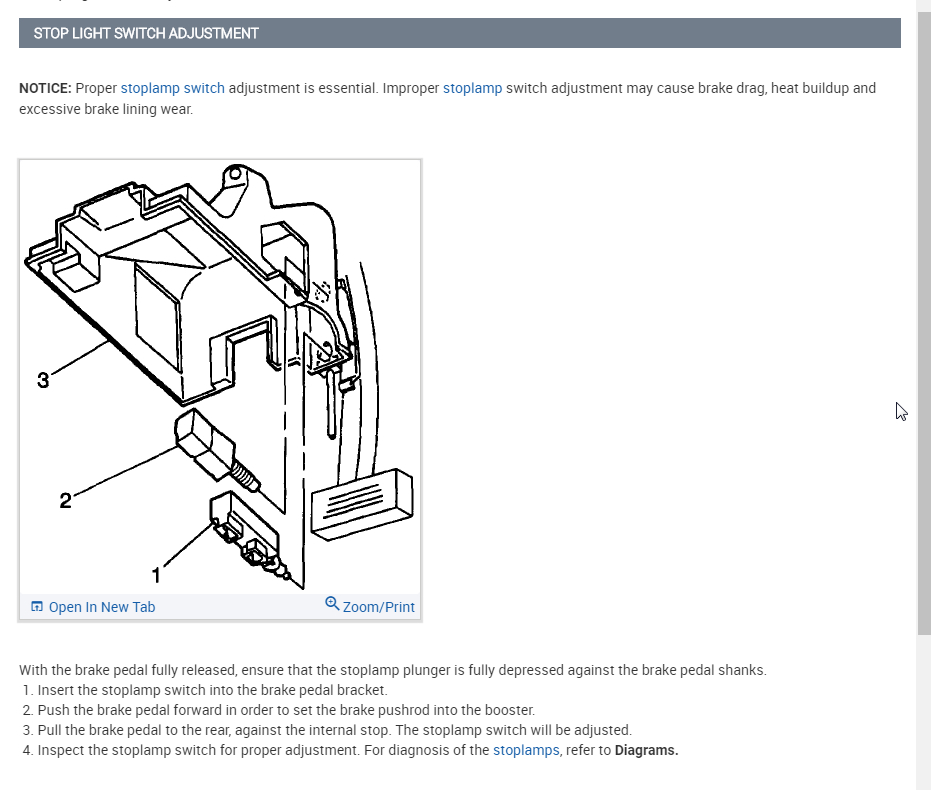This screenshot has height=790, width=931.
Task: Open the Zoom/Print text link
Action: (379, 607)
